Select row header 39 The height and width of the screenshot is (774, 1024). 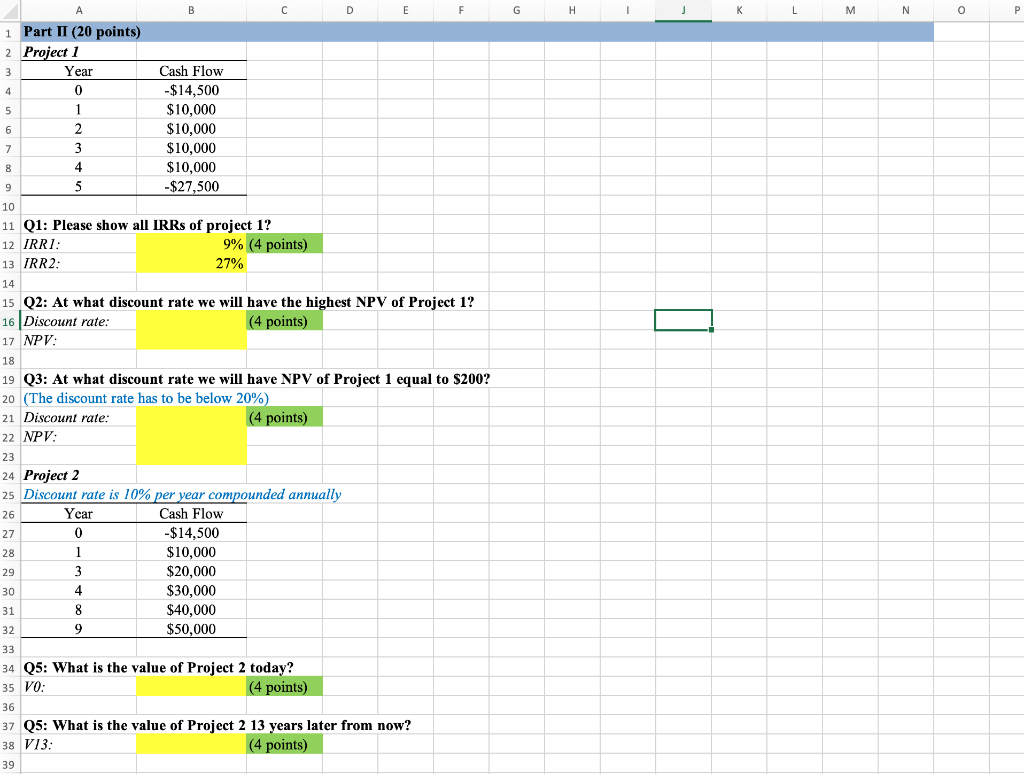click(9, 764)
